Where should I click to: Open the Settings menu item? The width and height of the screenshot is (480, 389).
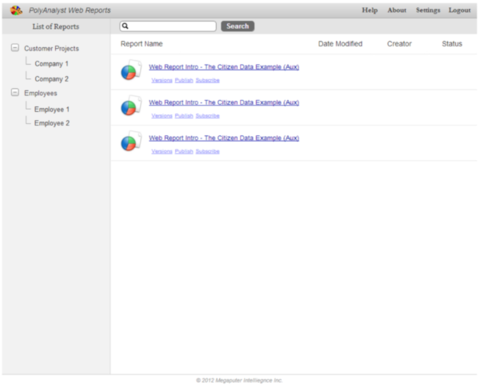click(428, 10)
